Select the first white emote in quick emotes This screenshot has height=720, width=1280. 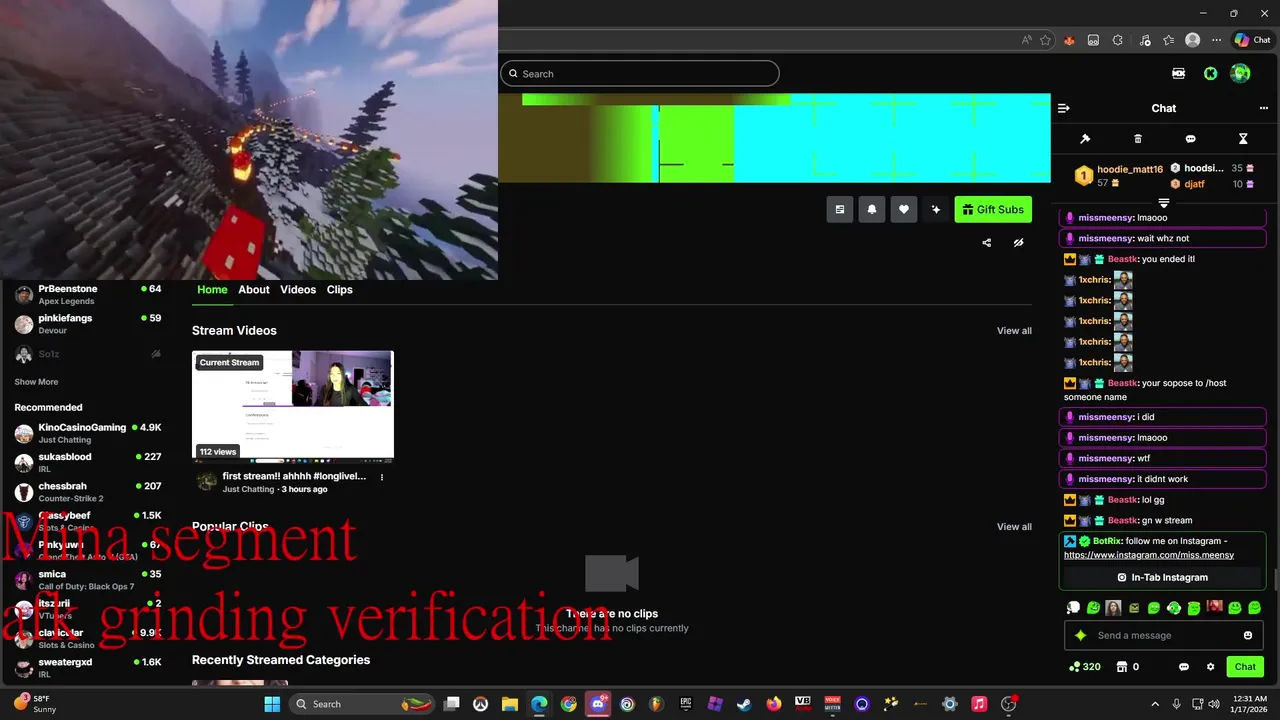(1073, 607)
